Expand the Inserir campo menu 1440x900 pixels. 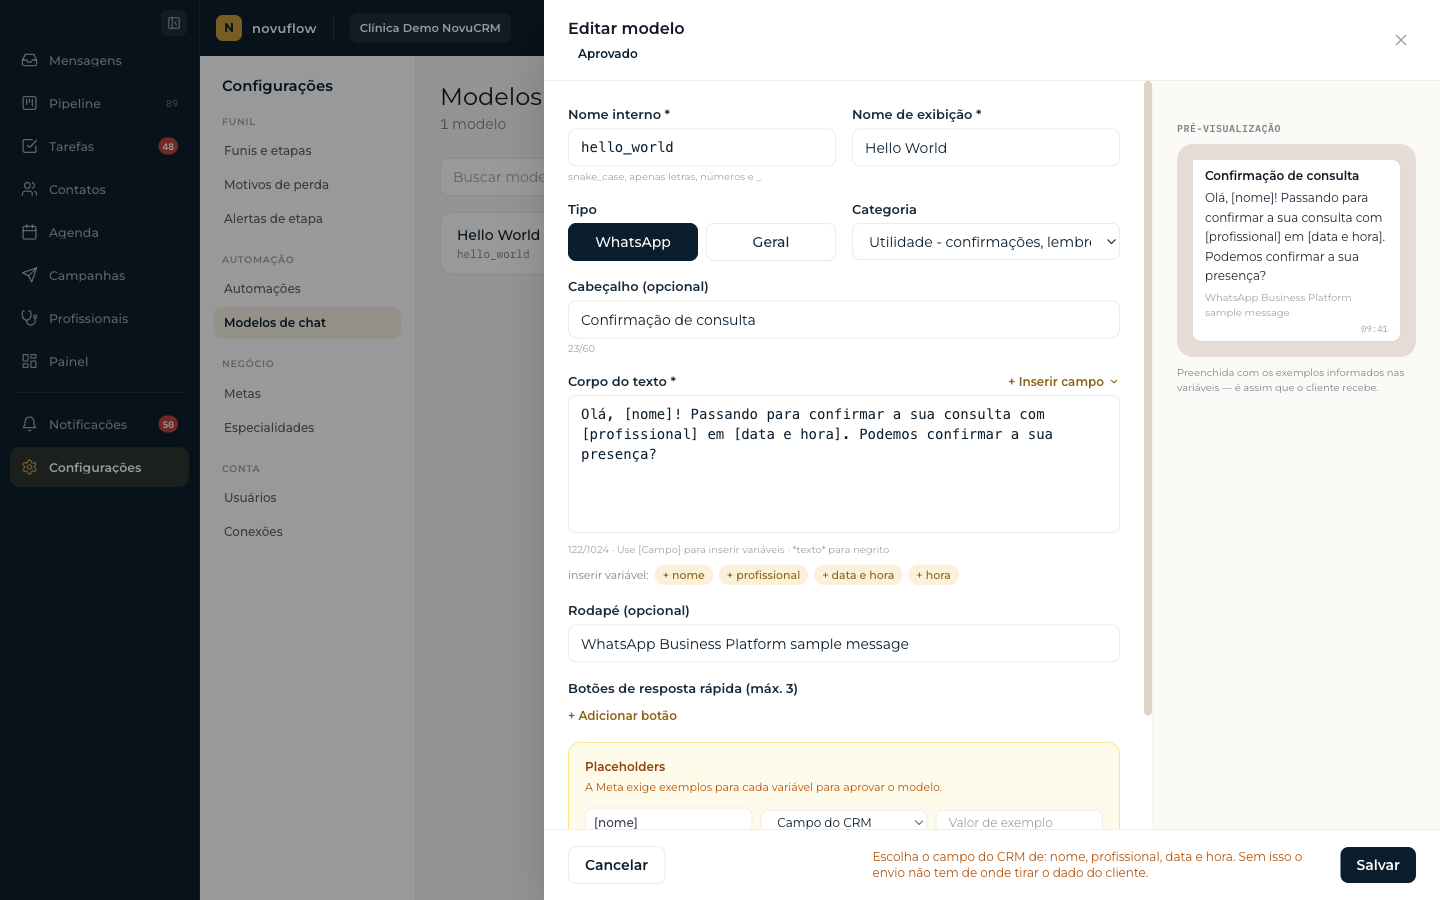(x=1063, y=382)
